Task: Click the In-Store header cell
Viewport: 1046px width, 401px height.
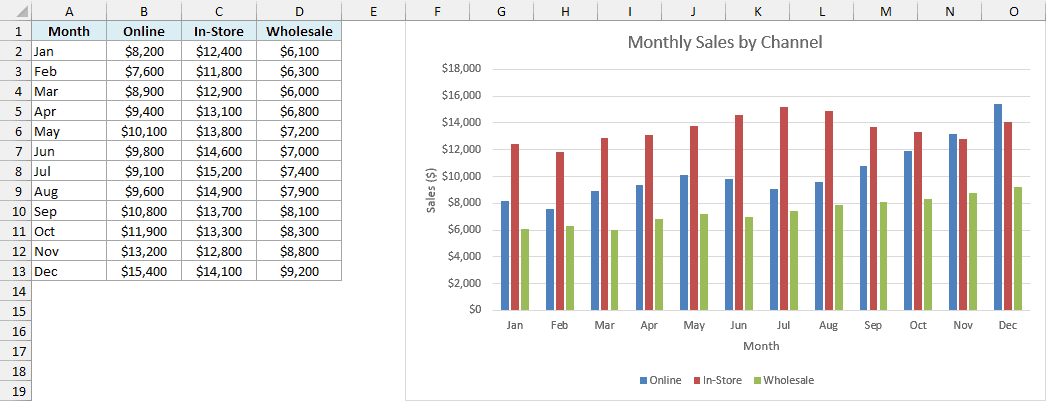Action: coord(219,31)
